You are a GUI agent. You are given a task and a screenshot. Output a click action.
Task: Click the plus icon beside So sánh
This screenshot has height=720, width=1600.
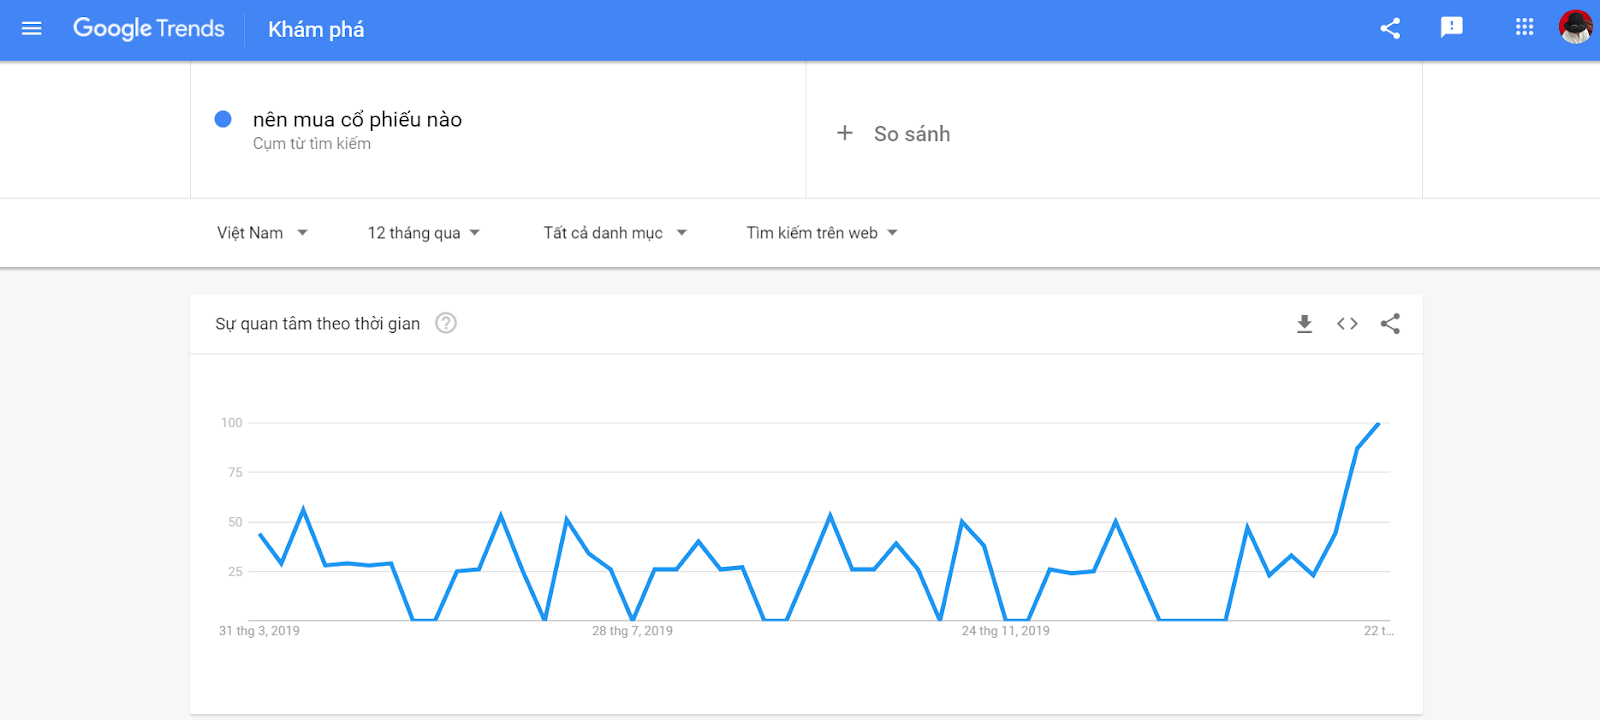845,133
